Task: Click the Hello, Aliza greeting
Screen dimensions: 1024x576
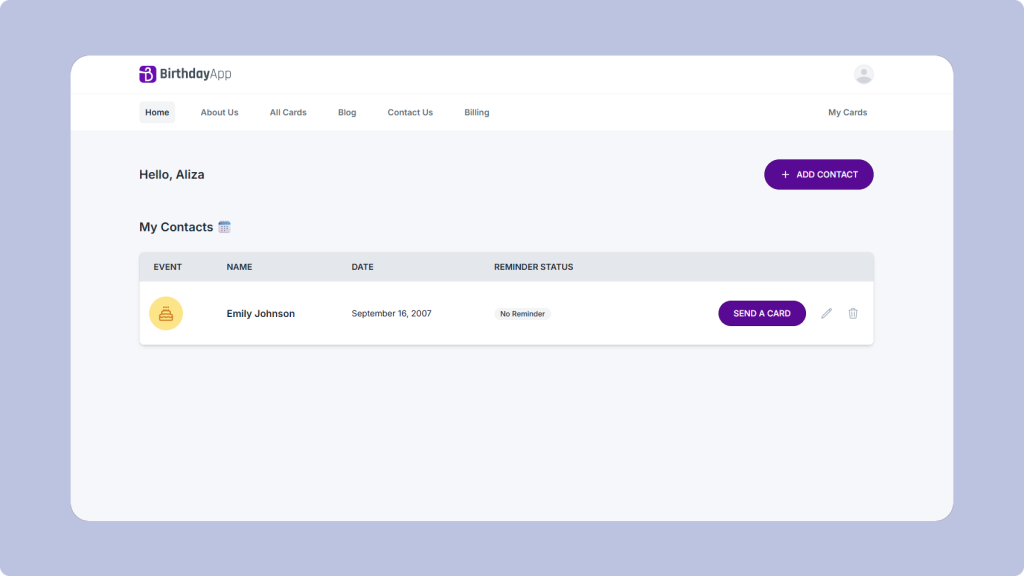Action: 172,174
